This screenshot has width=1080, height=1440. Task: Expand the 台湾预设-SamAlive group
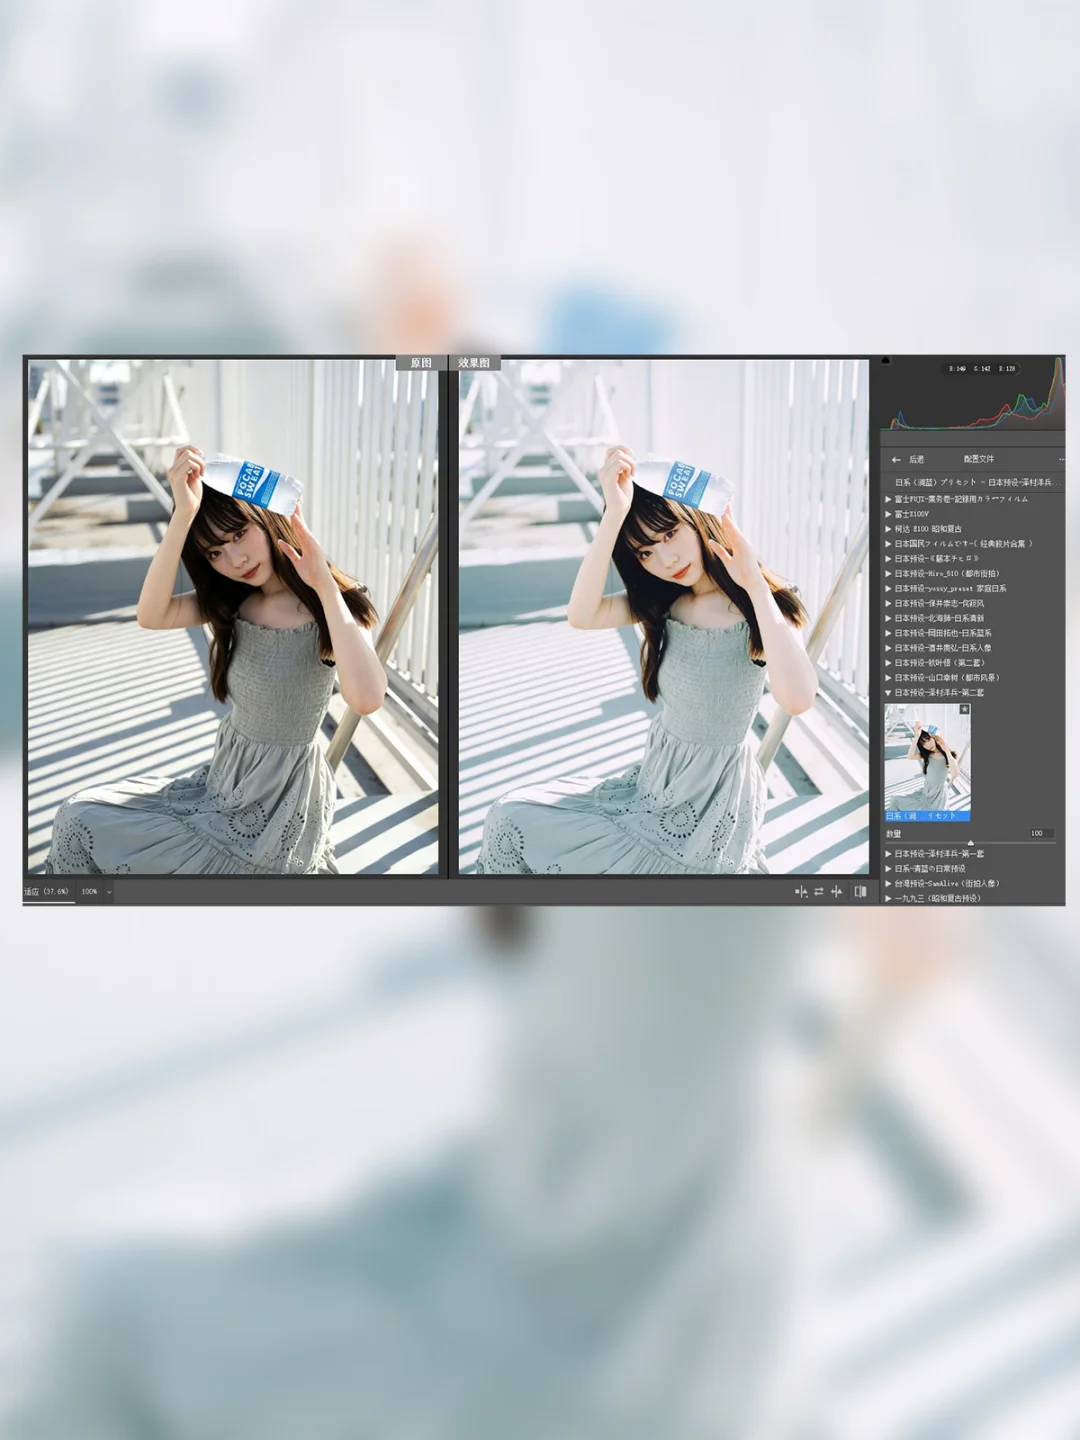888,883
